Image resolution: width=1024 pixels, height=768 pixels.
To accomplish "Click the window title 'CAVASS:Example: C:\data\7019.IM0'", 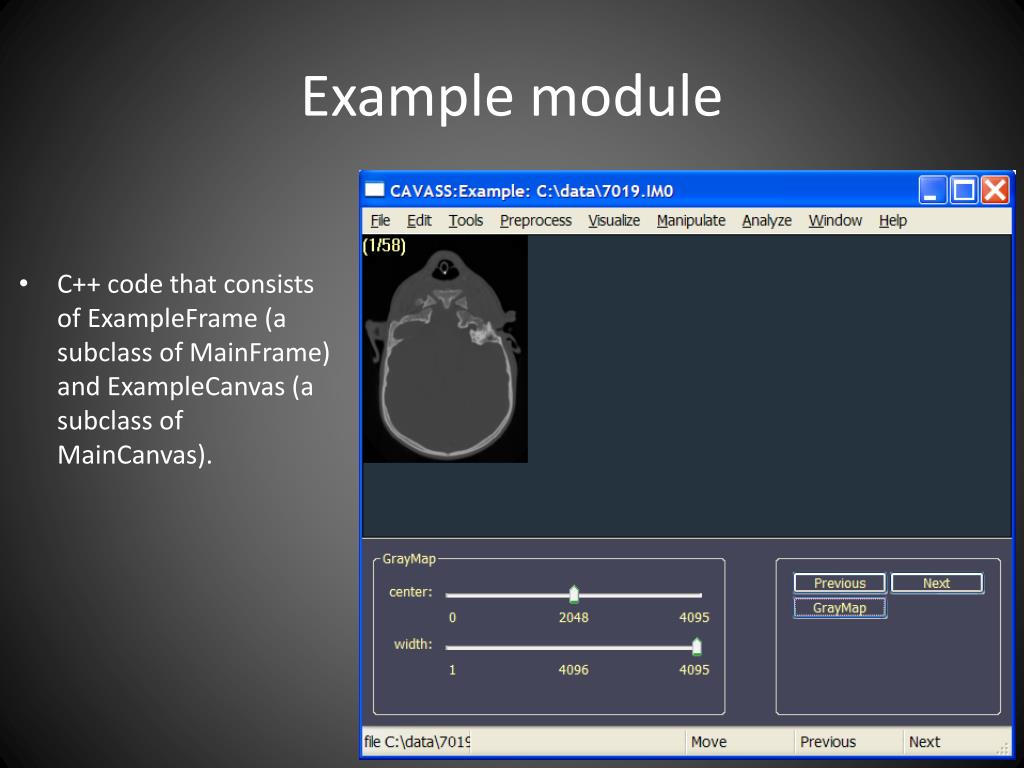I will click(531, 191).
